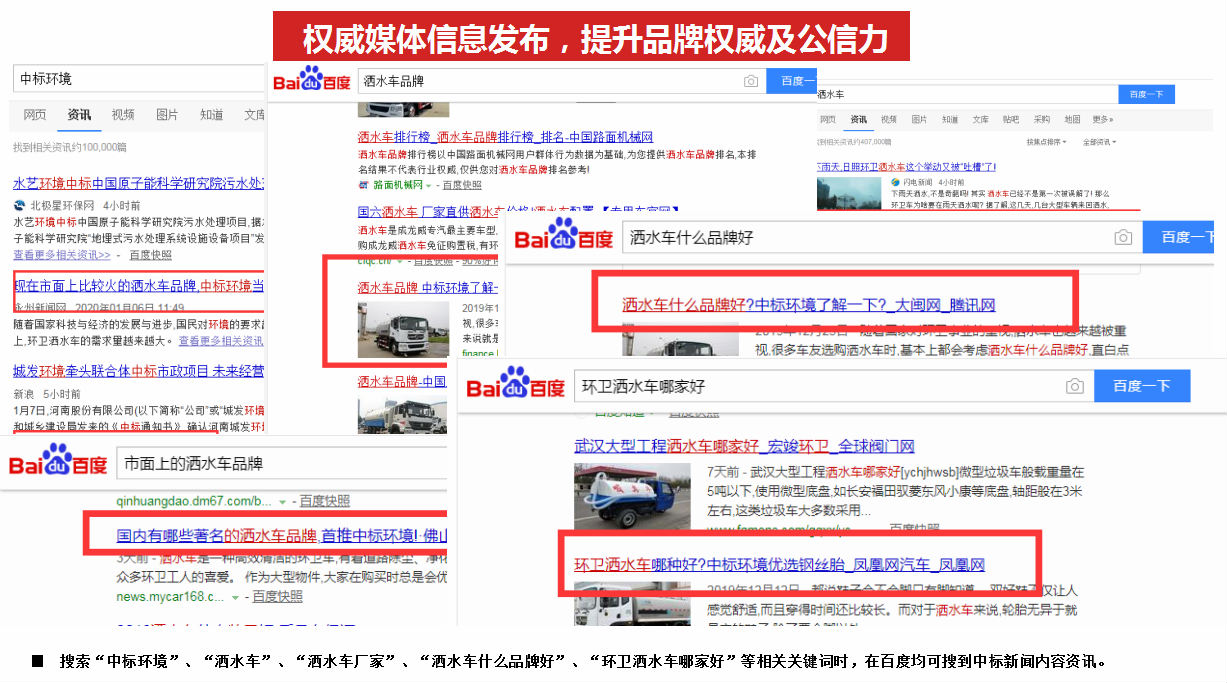
Task: Open truck thumbnail under 洒水车品牌 中标环境了解 result
Action: 404,330
